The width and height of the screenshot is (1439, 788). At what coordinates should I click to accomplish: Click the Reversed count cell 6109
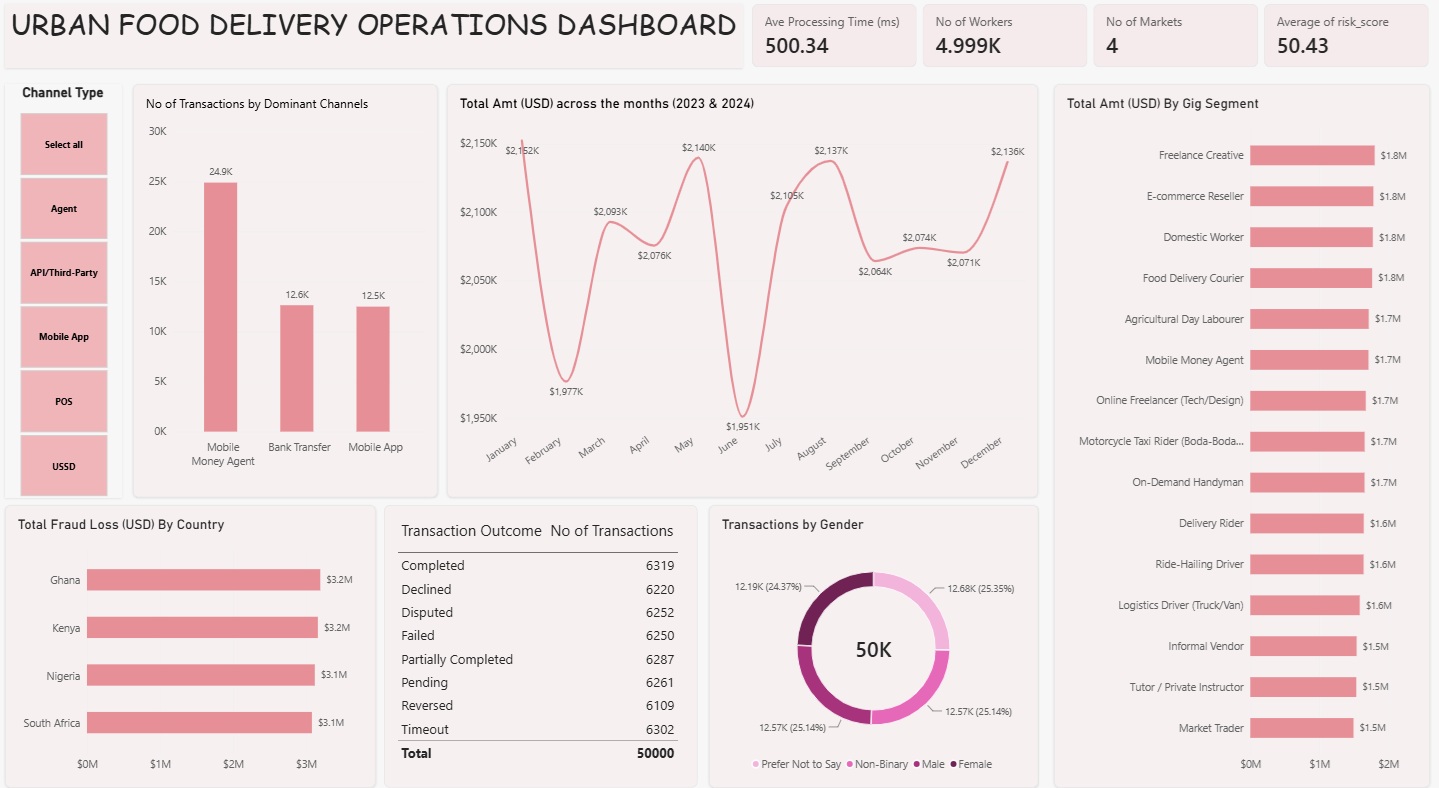click(x=660, y=705)
